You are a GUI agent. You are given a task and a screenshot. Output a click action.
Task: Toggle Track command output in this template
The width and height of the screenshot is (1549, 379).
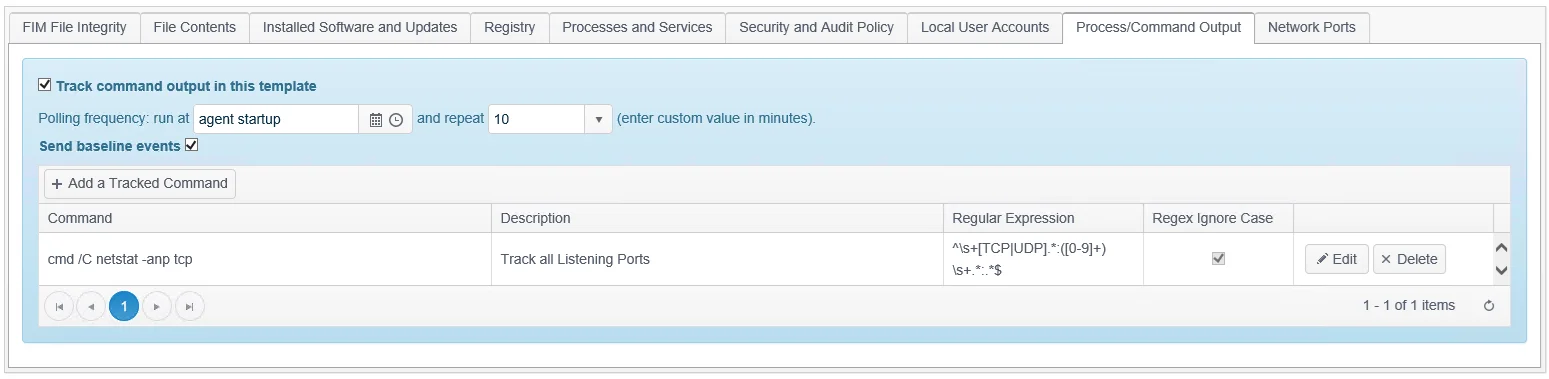(44, 85)
